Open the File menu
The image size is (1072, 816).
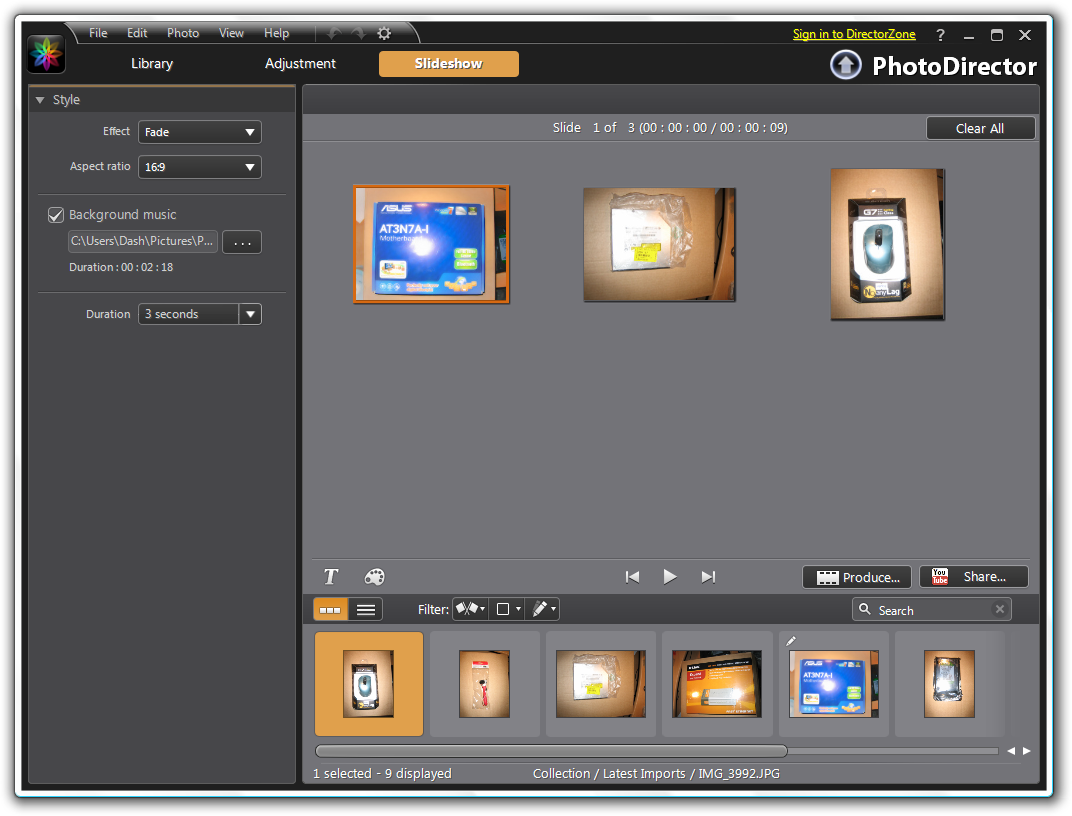[98, 33]
